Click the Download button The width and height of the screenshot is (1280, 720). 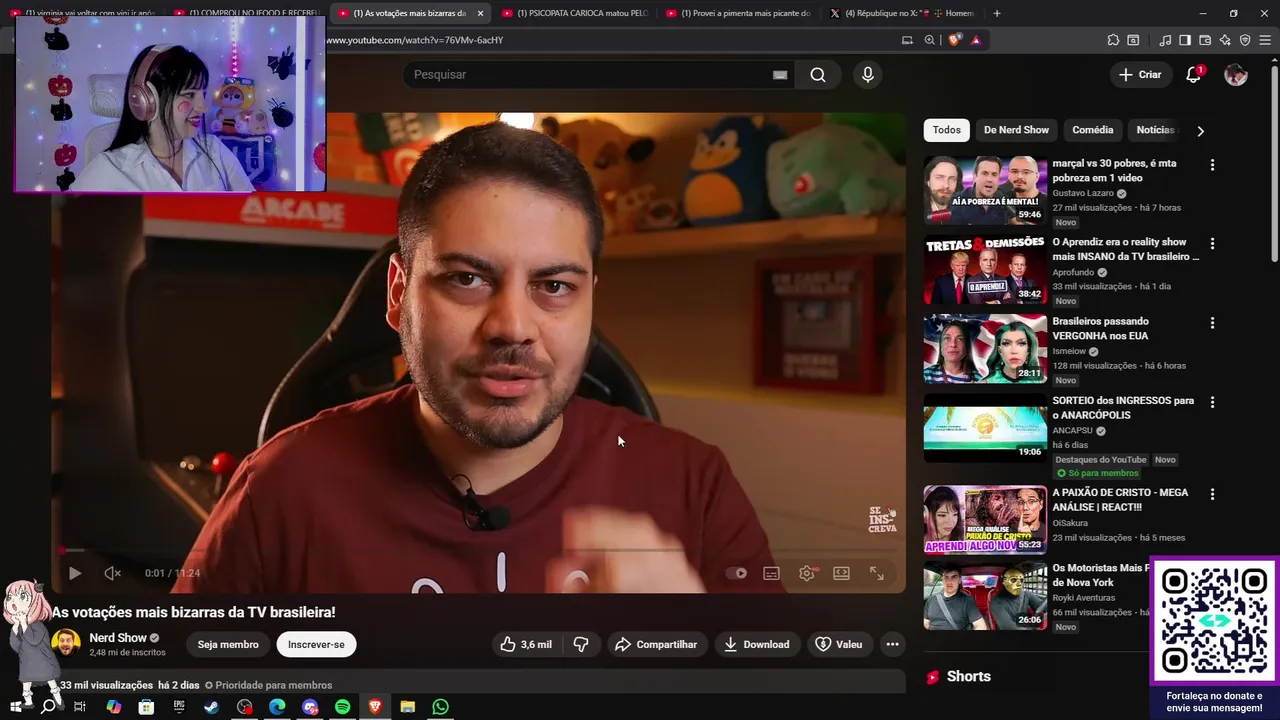point(757,644)
